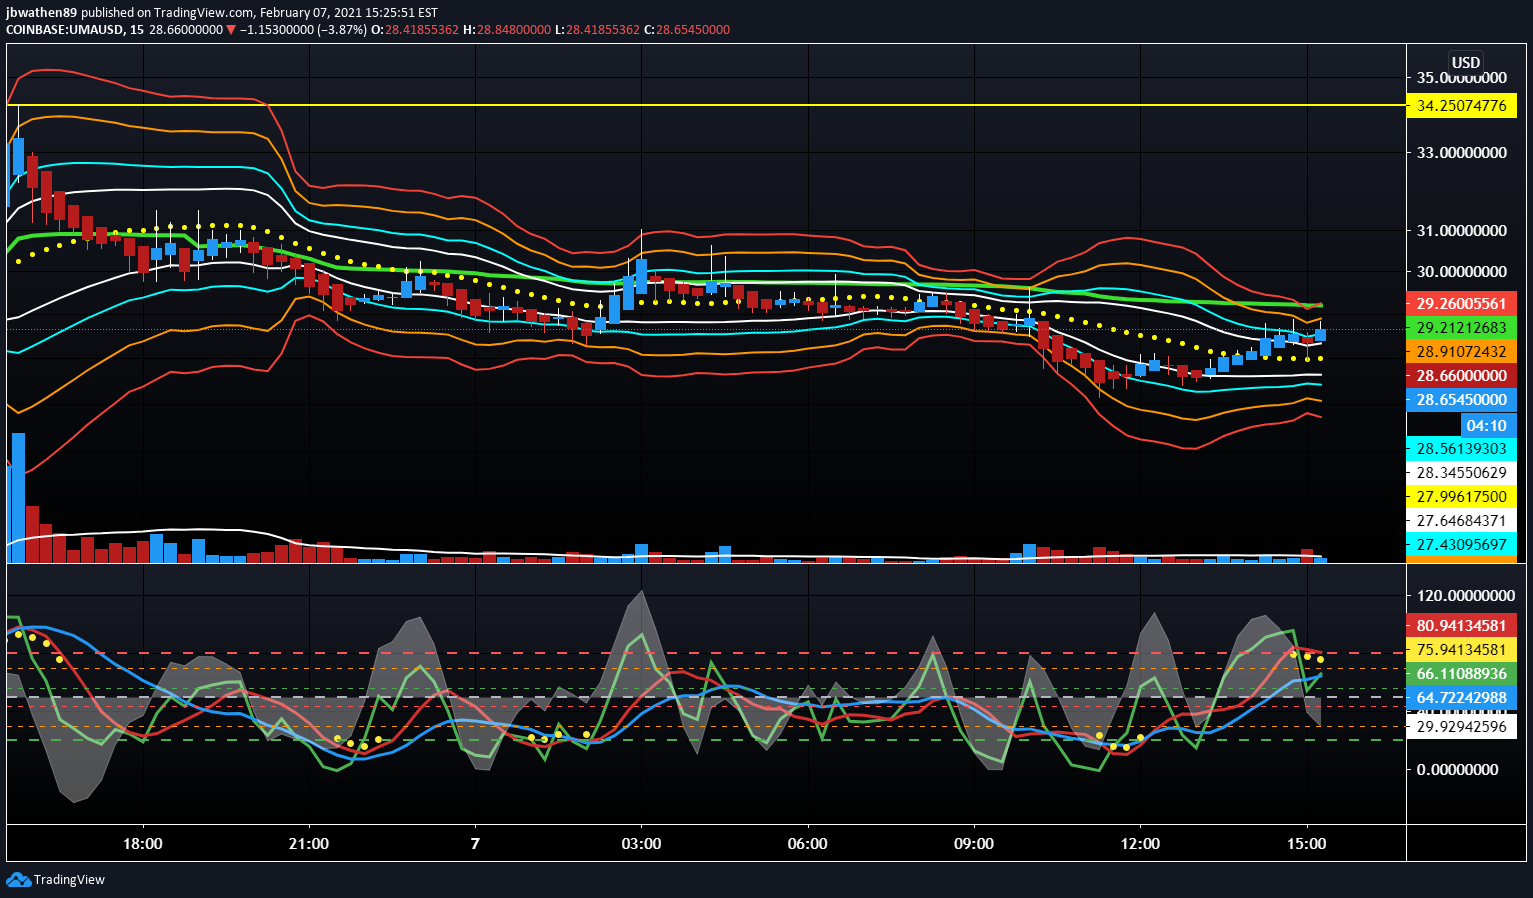Click the 12:00 time axis label
This screenshot has height=898, width=1533.
click(1140, 844)
